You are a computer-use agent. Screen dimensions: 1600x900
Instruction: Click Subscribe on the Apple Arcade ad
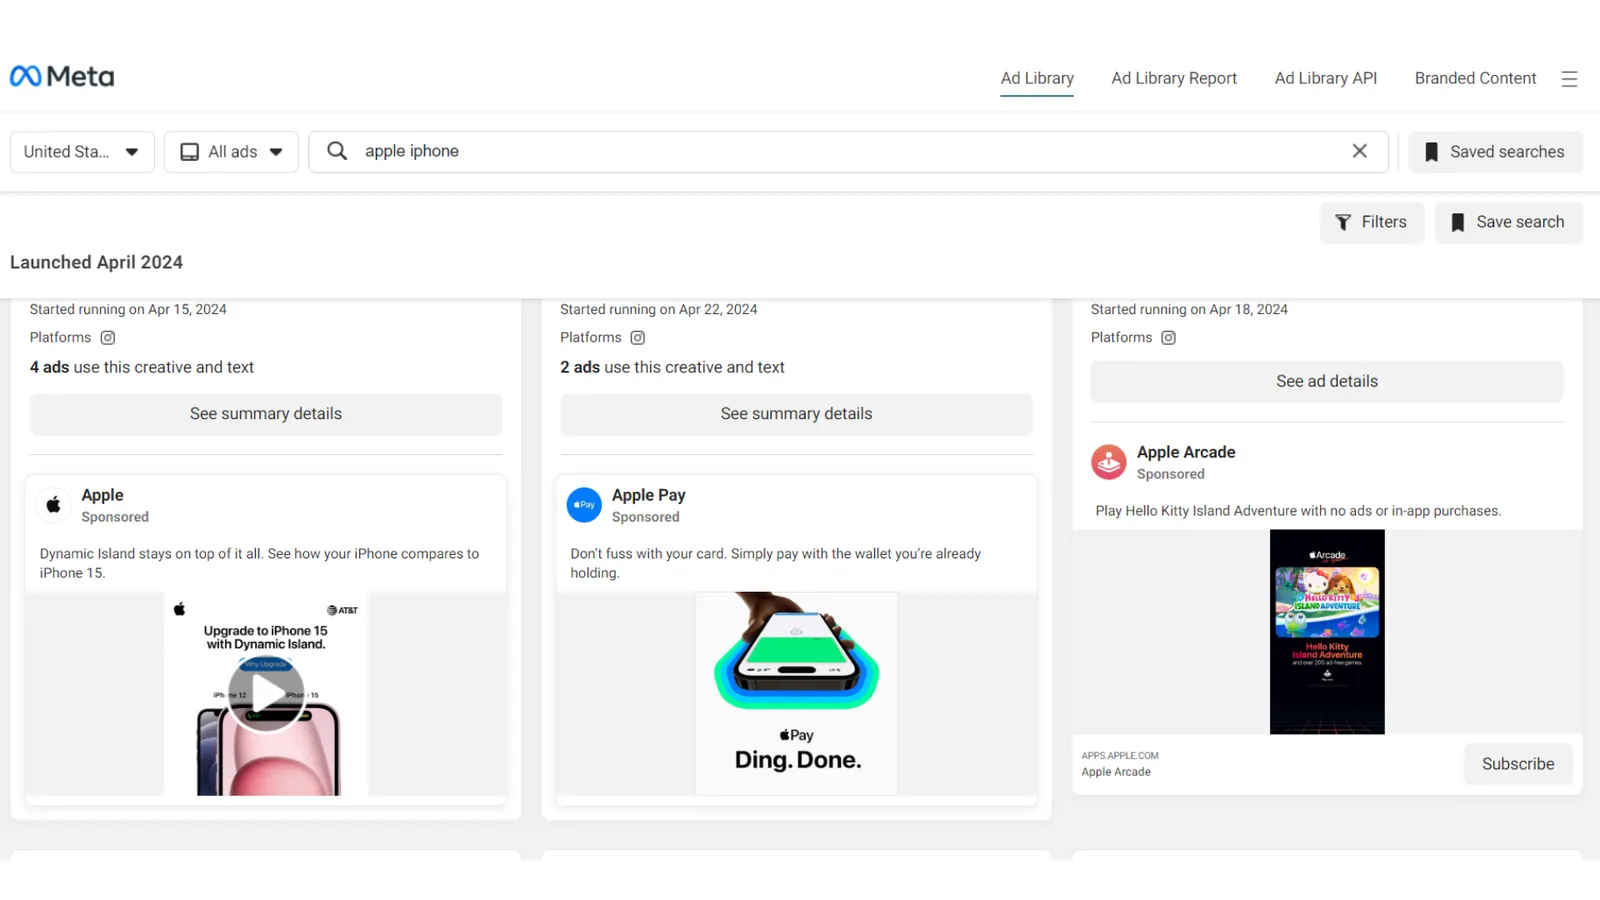point(1518,764)
